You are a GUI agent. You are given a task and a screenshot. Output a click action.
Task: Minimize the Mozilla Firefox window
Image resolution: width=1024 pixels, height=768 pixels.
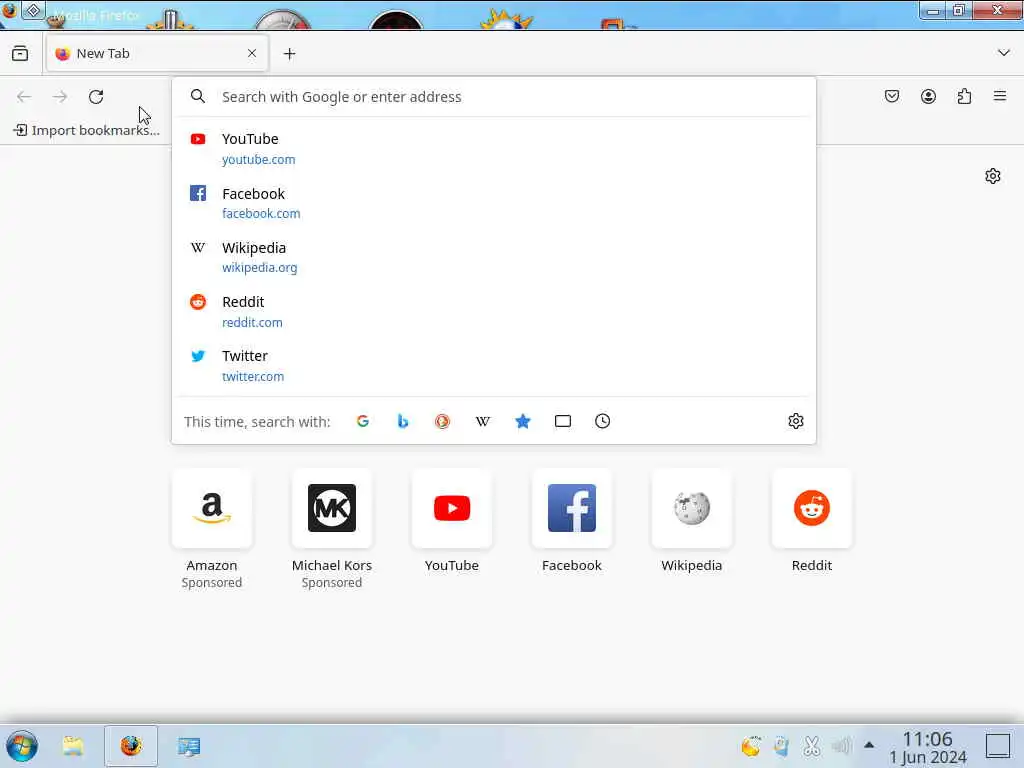tap(933, 11)
